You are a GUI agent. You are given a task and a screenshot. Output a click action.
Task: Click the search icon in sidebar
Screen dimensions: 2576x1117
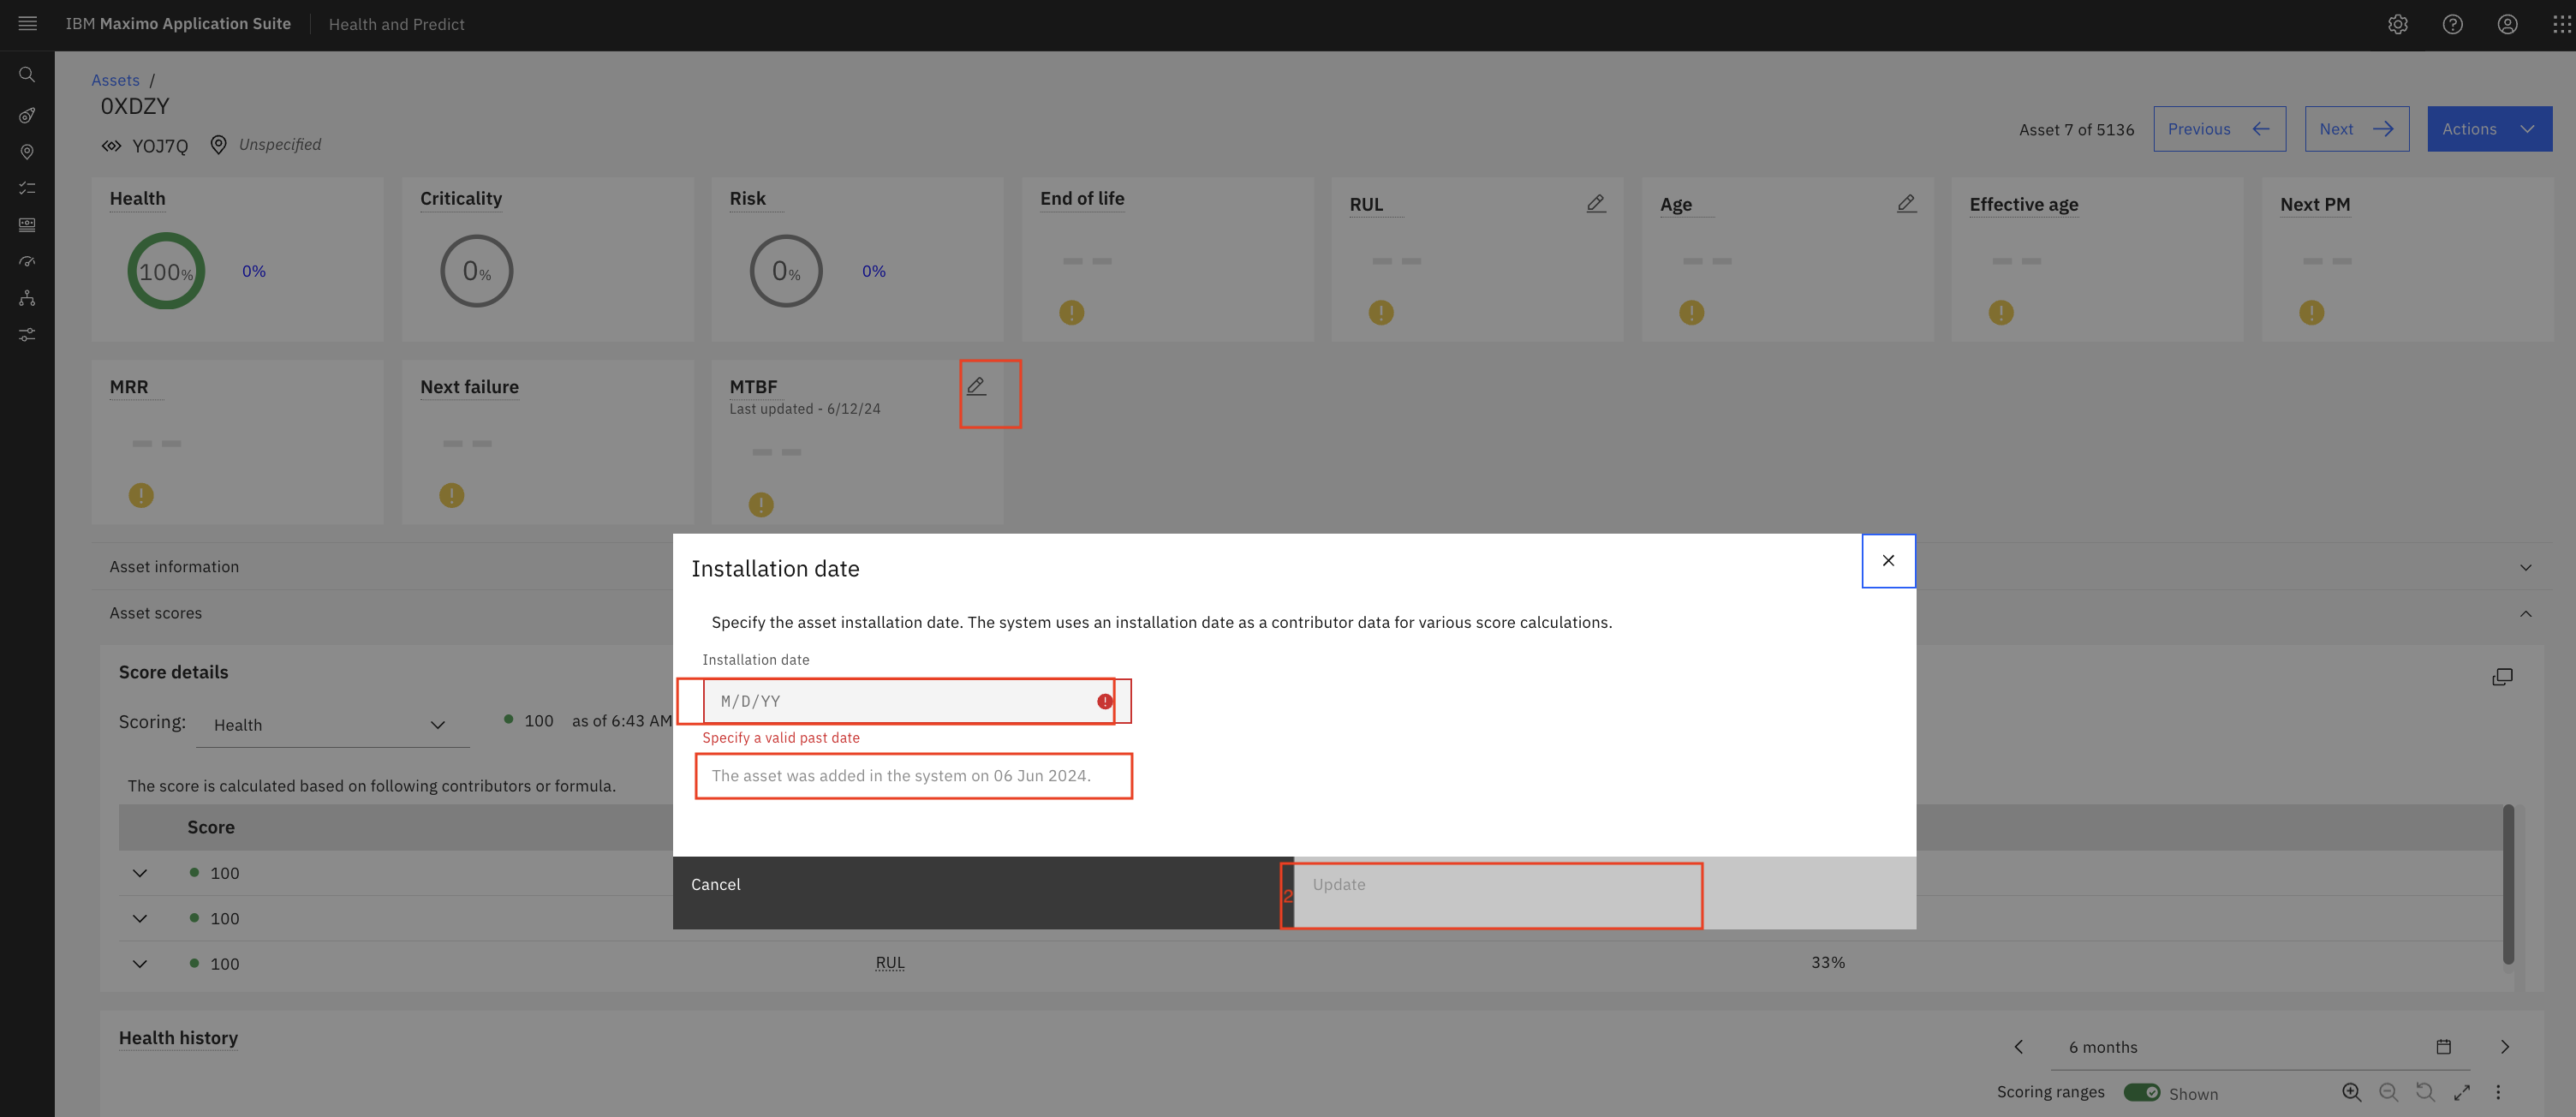pyautogui.click(x=27, y=75)
